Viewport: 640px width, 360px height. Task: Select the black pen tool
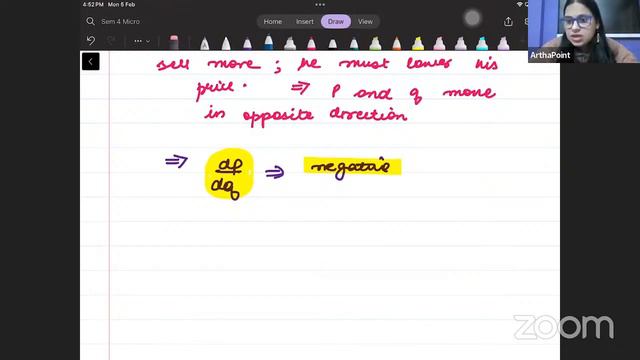click(333, 43)
